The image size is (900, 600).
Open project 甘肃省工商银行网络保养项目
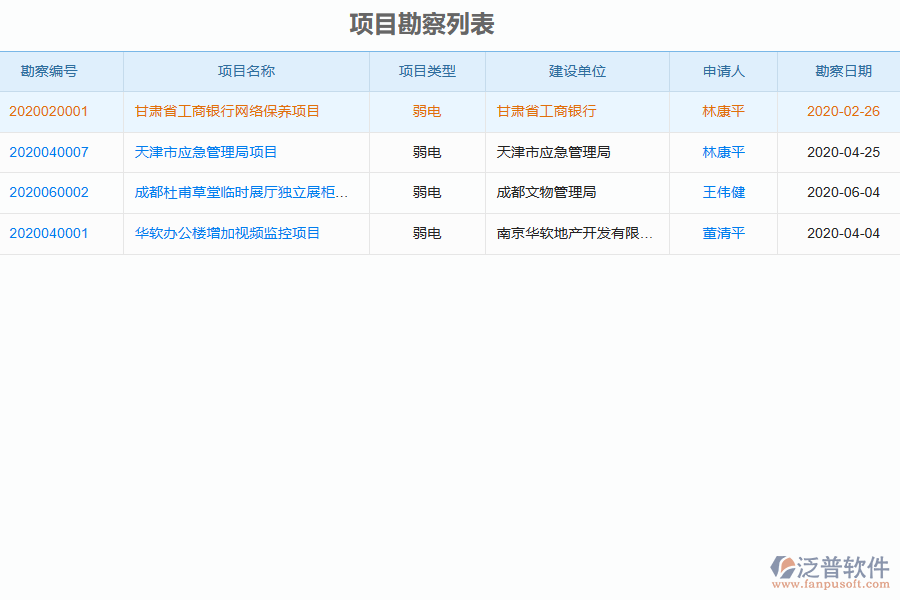225,111
